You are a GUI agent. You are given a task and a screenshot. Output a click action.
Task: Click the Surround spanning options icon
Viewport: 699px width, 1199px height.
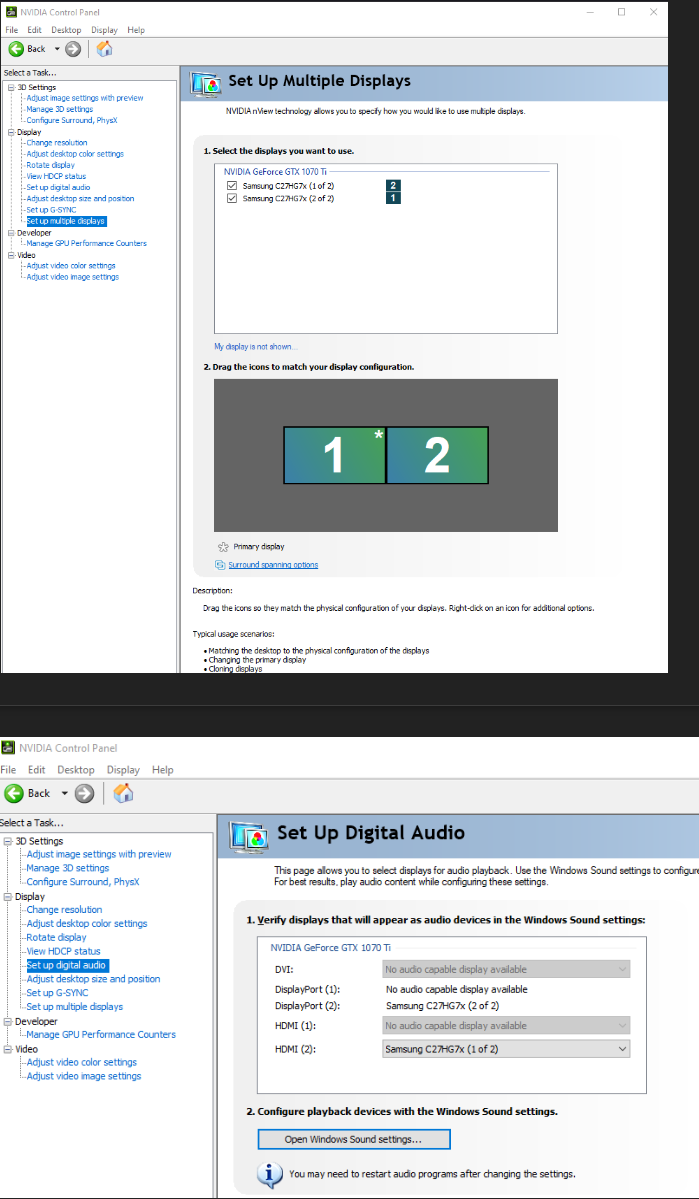pos(221,565)
